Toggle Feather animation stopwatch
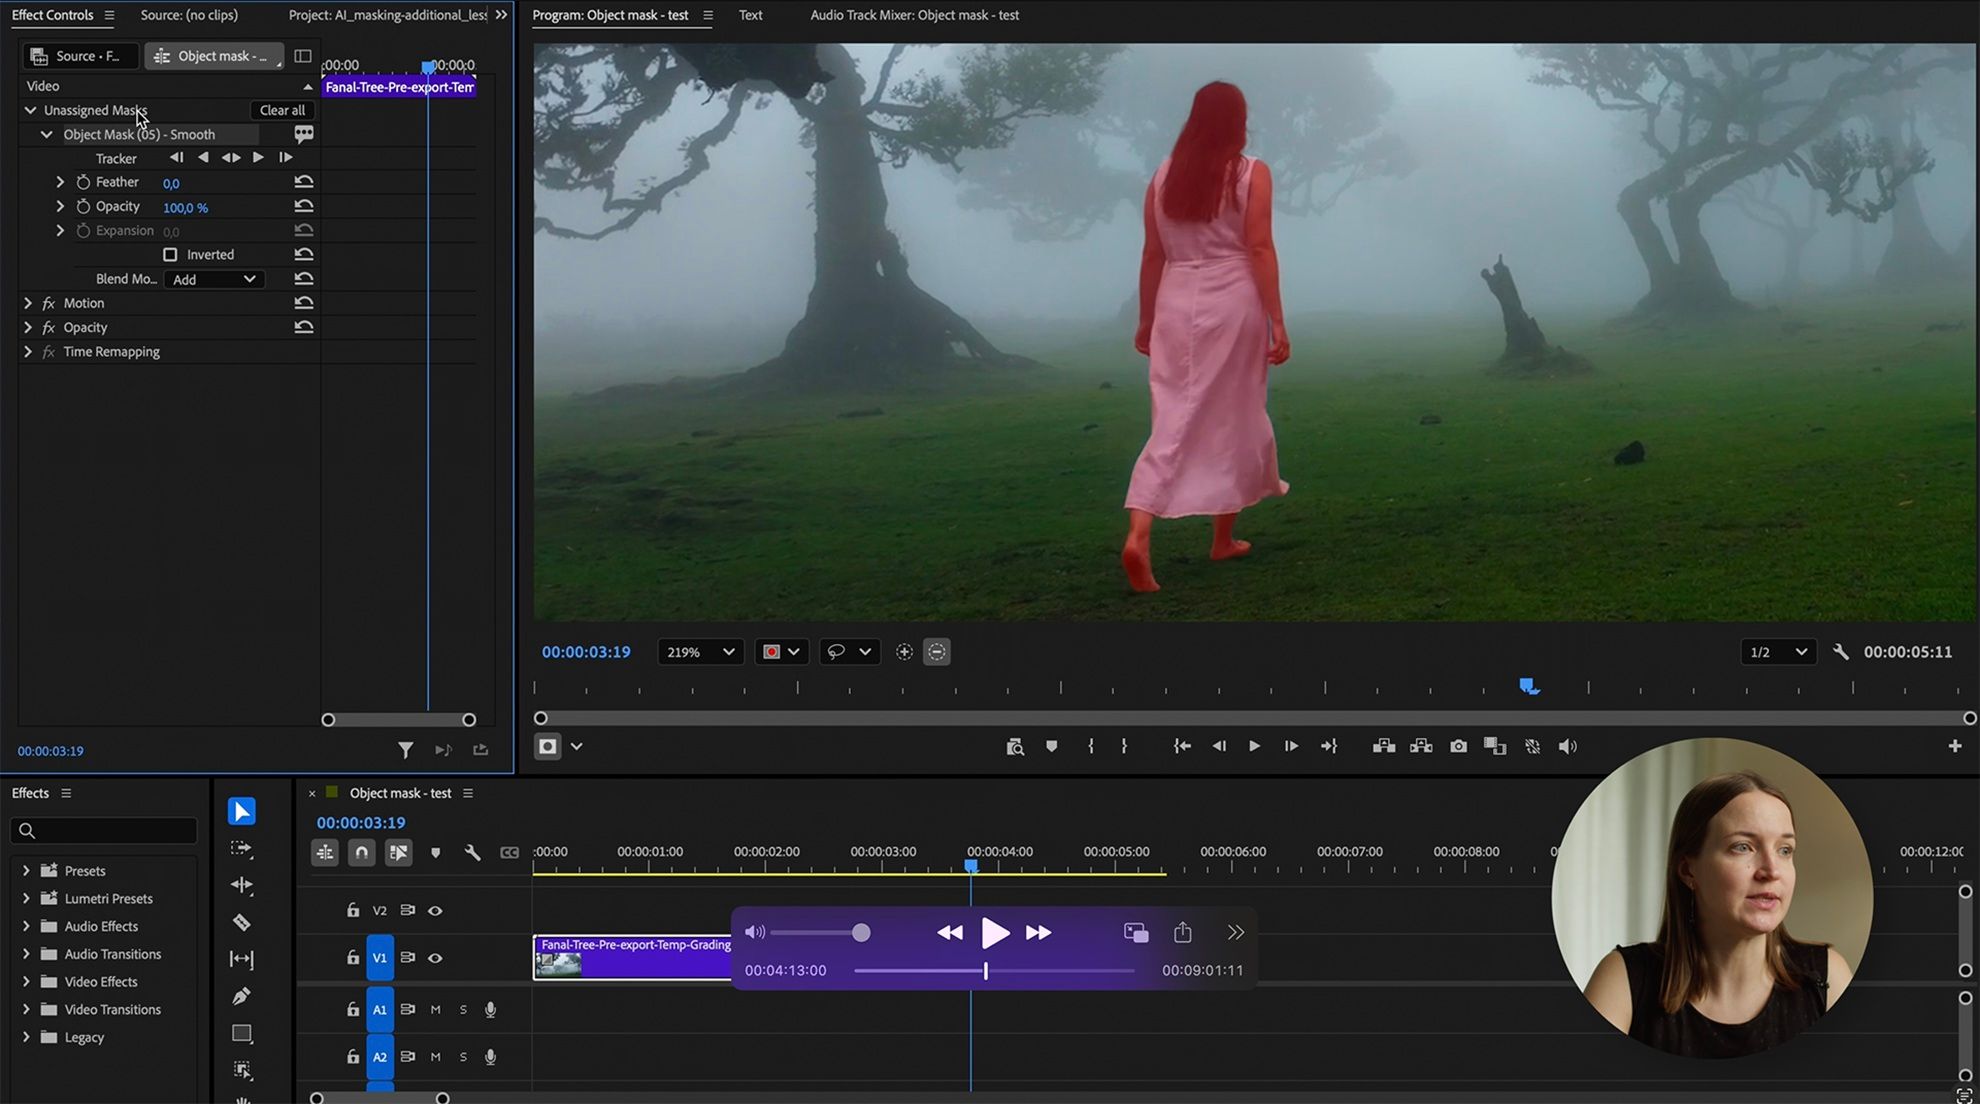This screenshot has height=1104, width=1980. 83,182
